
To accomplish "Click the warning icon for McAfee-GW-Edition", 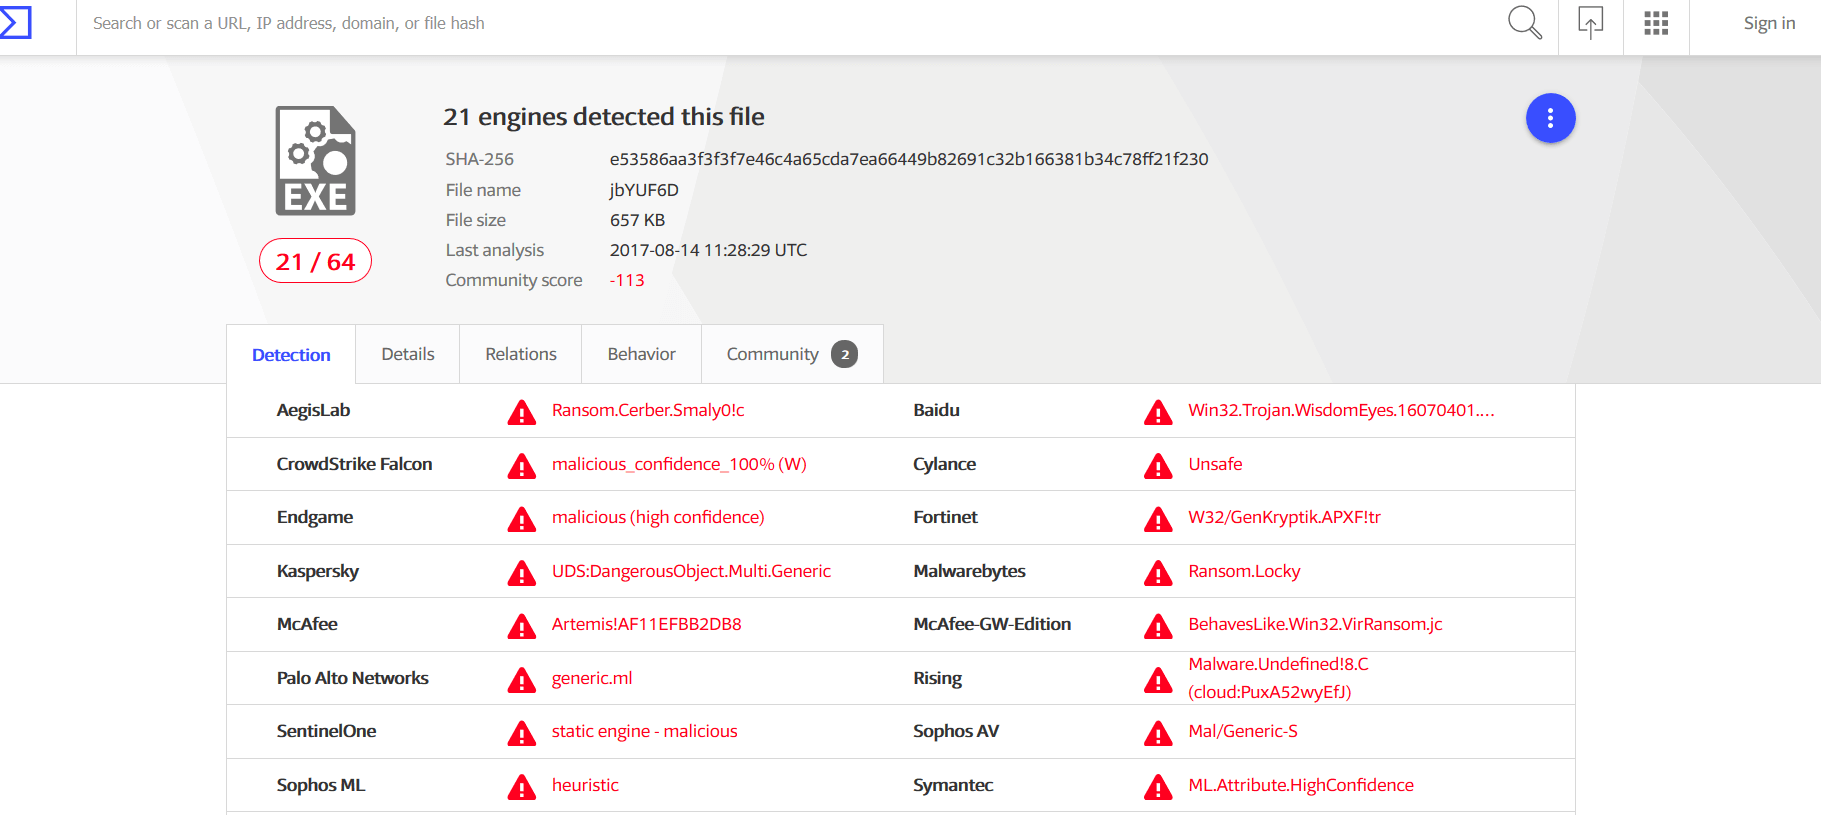I will point(1158,626).
